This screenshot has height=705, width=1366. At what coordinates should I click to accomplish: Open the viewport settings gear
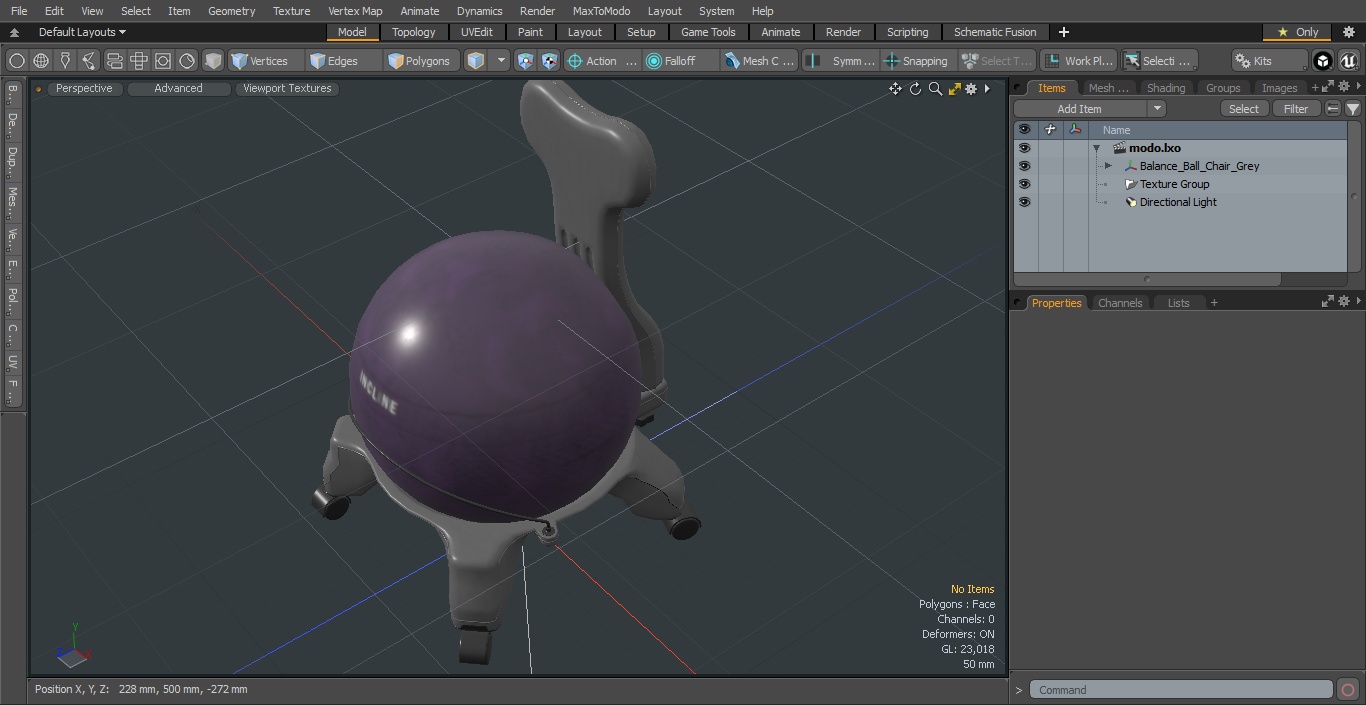click(x=971, y=89)
